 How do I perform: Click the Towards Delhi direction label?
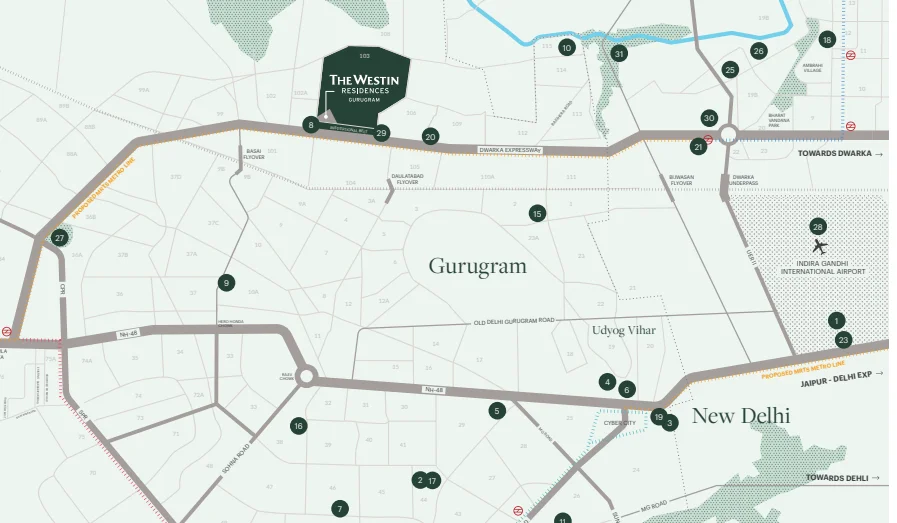tap(844, 478)
